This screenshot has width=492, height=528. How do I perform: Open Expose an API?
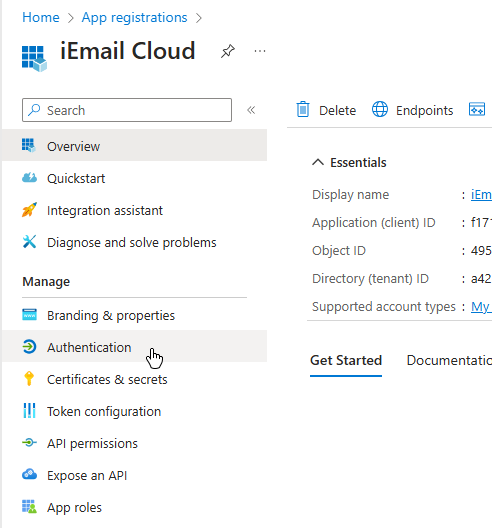134,475
